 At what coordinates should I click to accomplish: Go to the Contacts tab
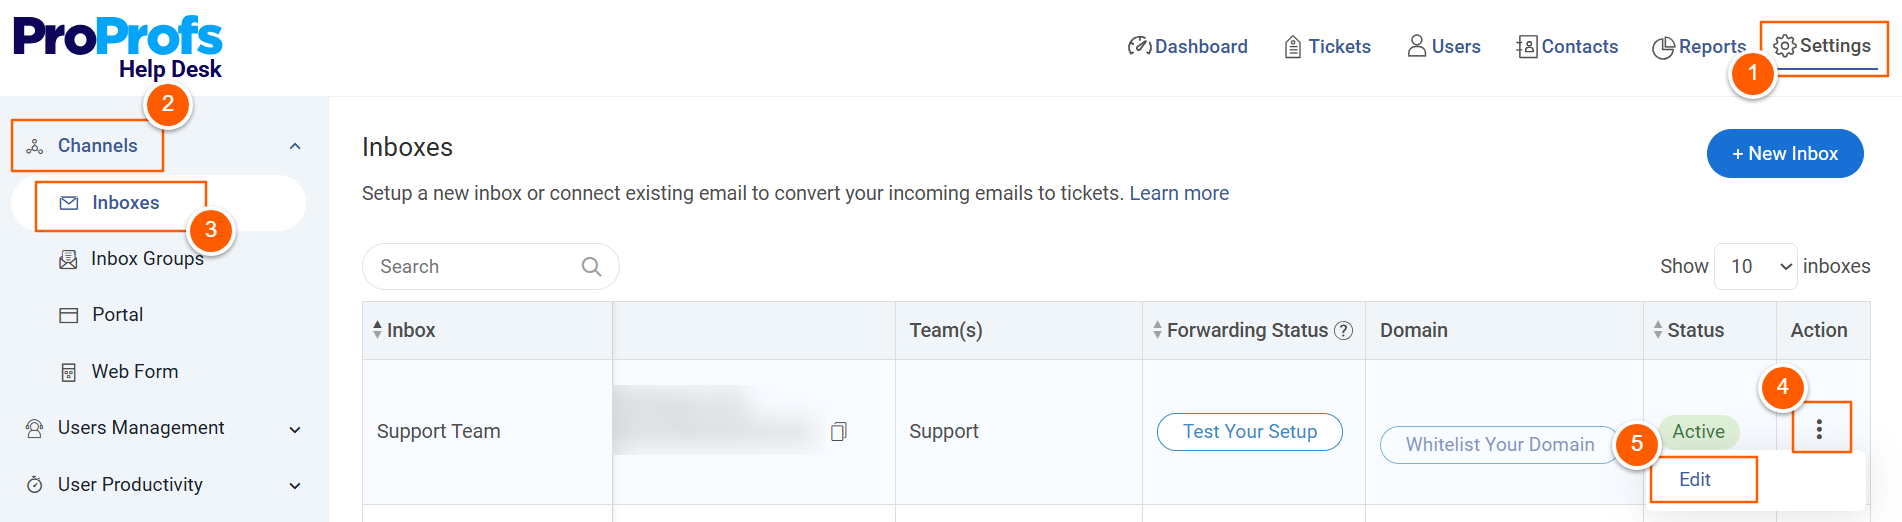(1567, 46)
